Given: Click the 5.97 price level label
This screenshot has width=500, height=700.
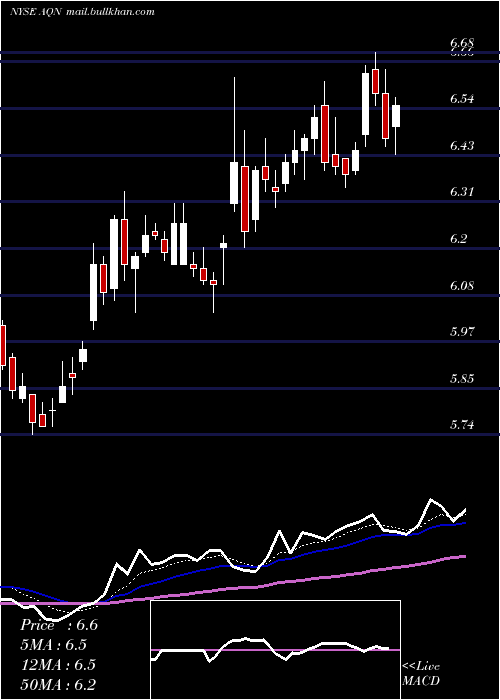Looking at the screenshot, I should coord(462,332).
